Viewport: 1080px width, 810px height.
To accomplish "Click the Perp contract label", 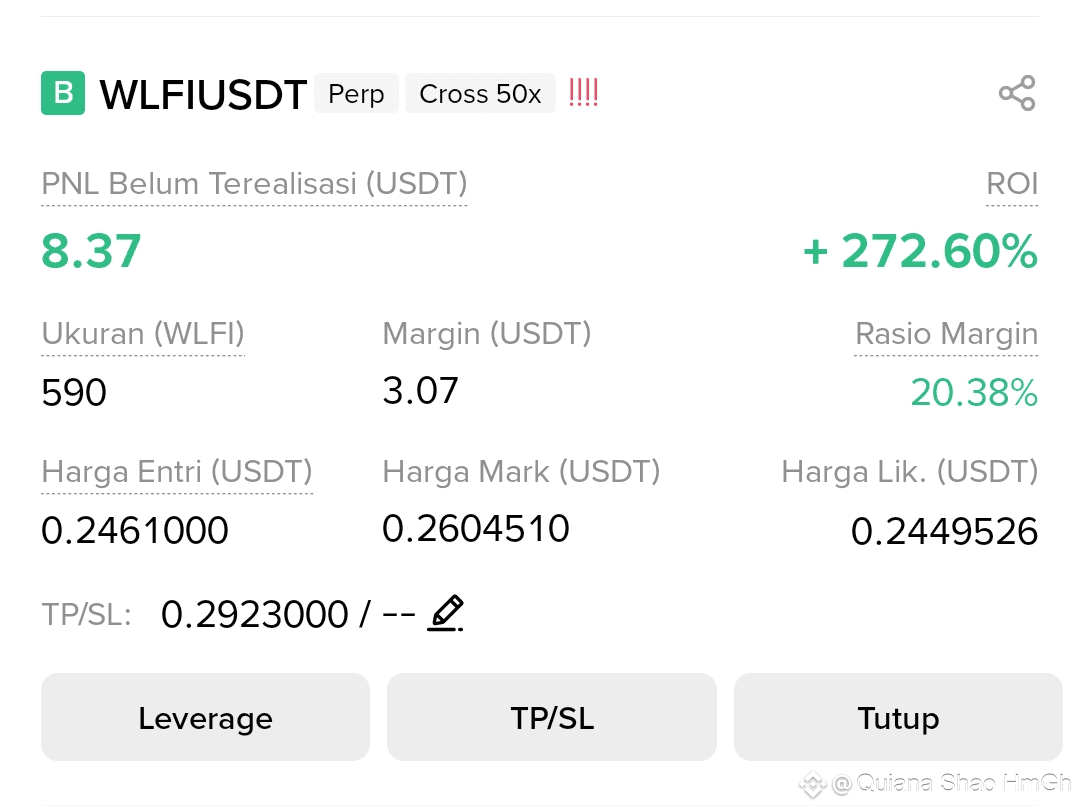I will [x=356, y=93].
